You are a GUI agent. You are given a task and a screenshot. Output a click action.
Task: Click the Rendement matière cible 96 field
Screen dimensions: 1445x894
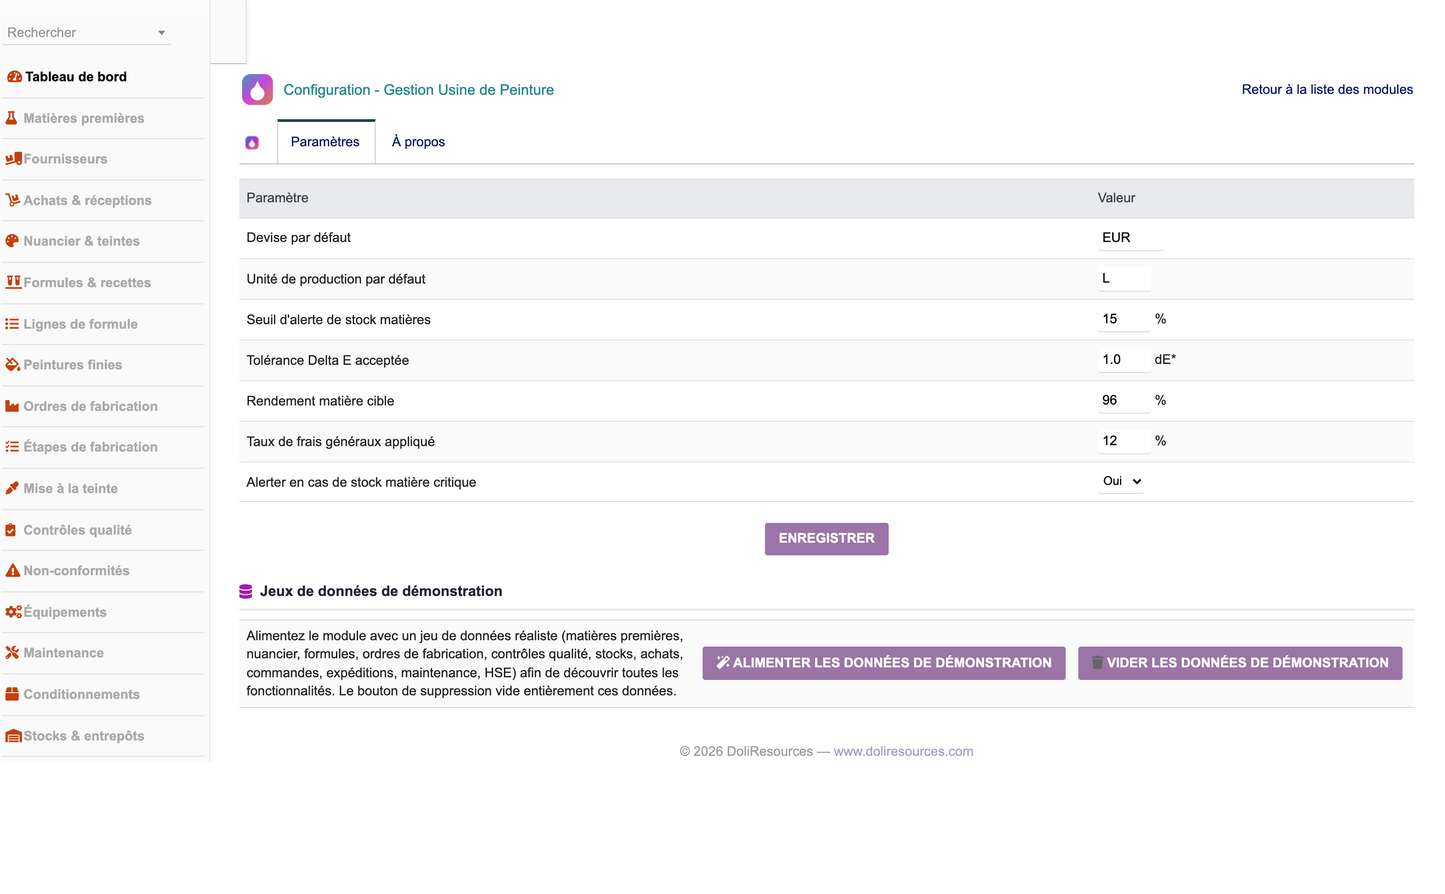[x=1124, y=400]
